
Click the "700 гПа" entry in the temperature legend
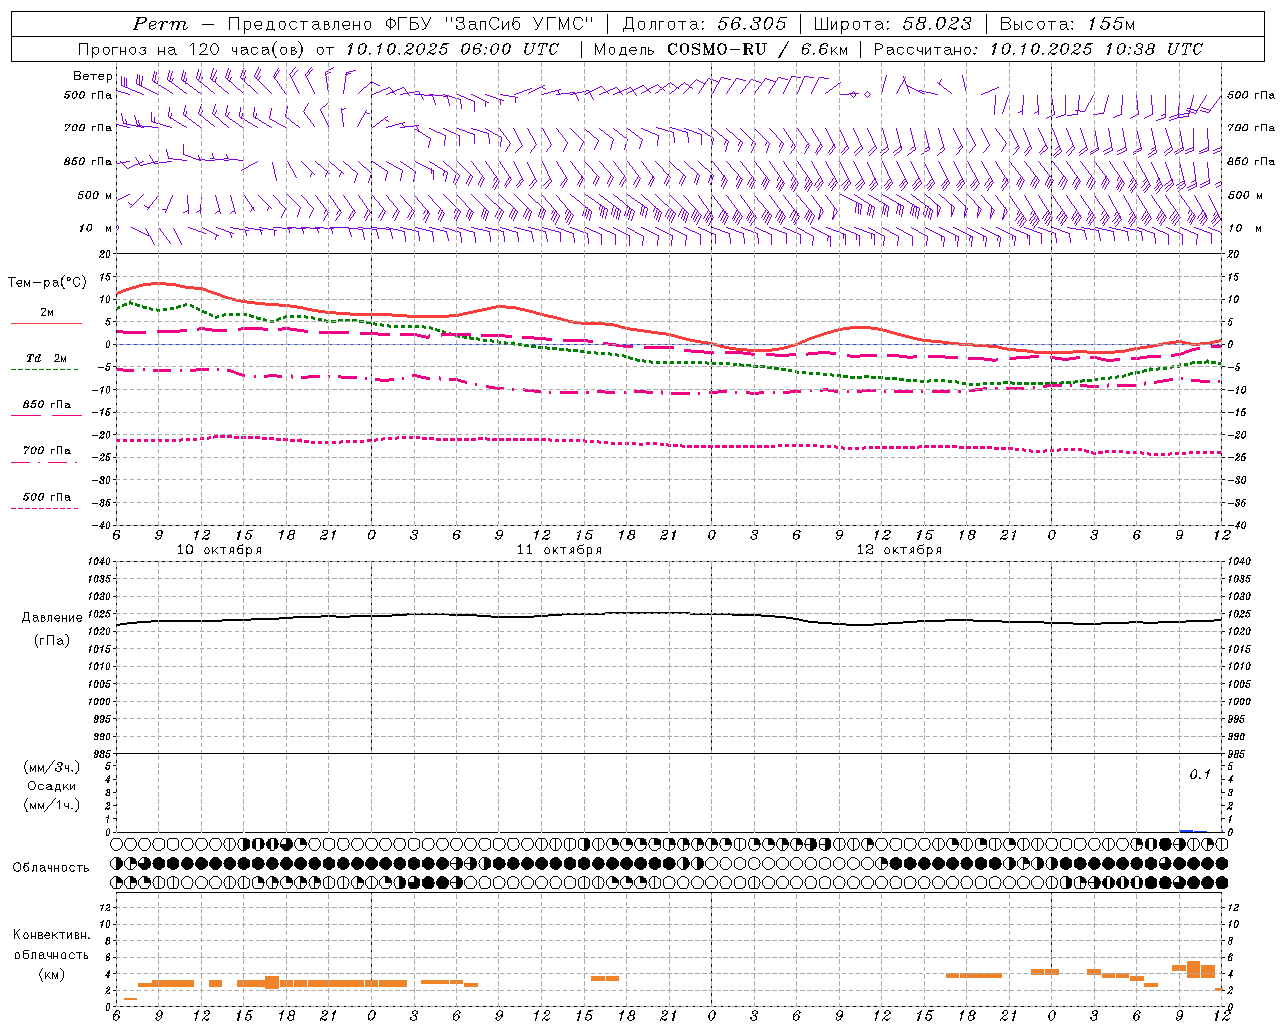pyautogui.click(x=47, y=451)
